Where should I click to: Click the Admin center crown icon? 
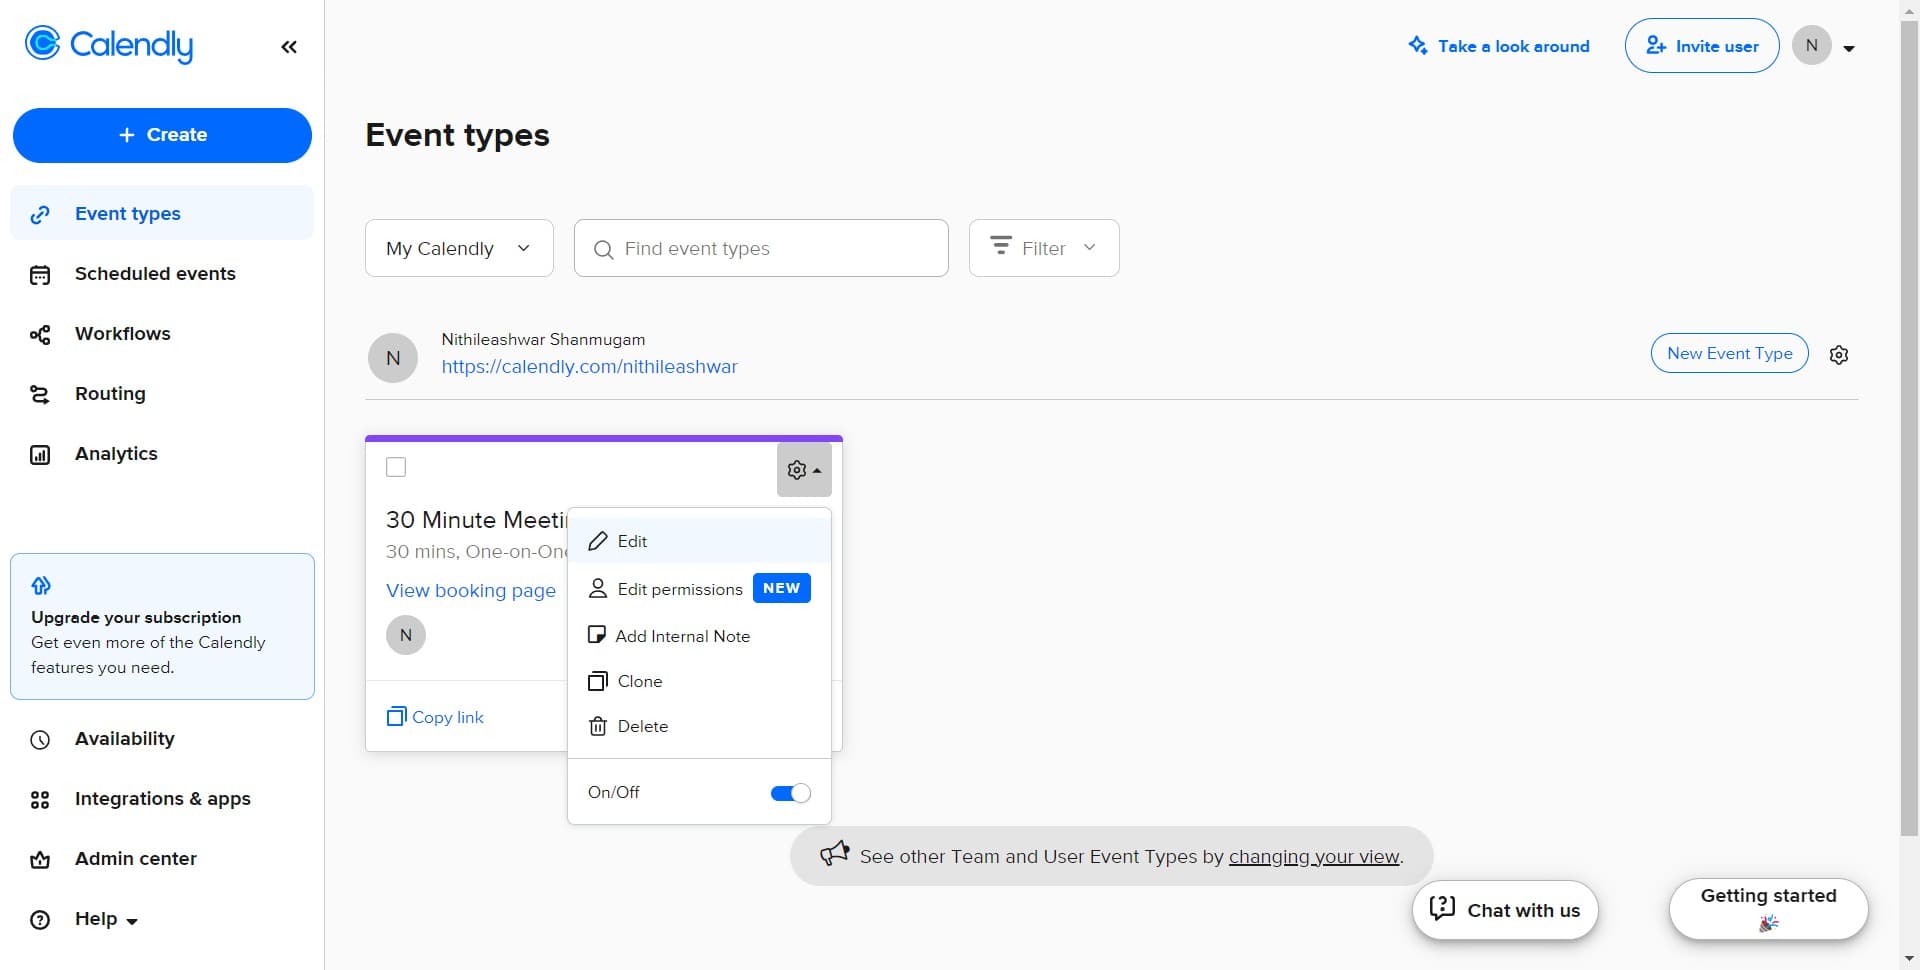(40, 860)
